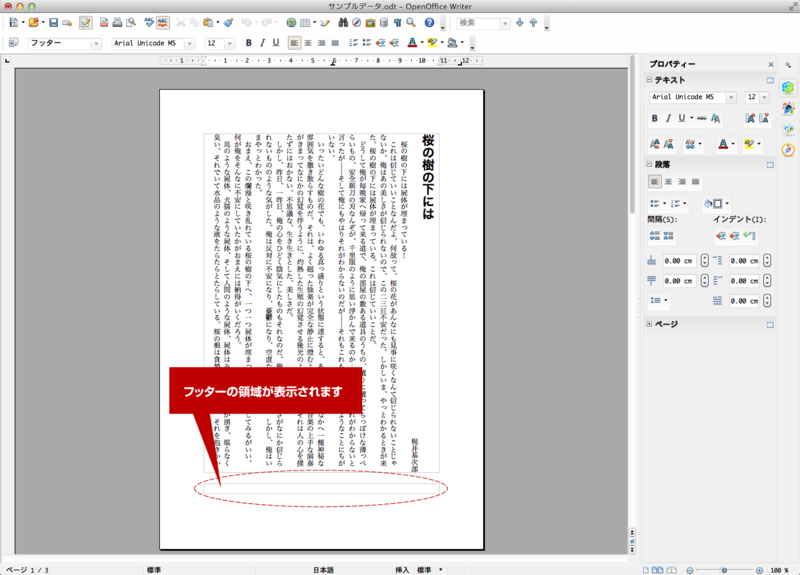Image resolution: width=800 pixels, height=575 pixels.
Task: Collapse the 段落 section
Action: pyautogui.click(x=649, y=164)
